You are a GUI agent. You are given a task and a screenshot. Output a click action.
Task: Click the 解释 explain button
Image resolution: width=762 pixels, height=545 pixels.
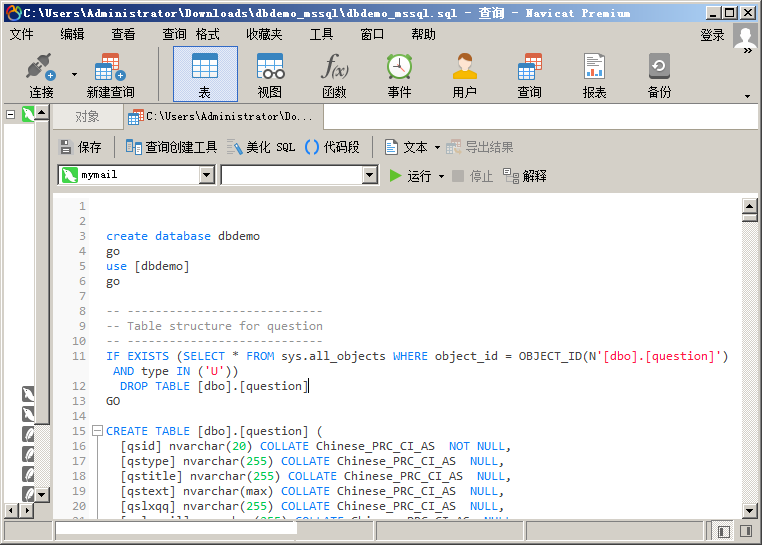coord(525,176)
